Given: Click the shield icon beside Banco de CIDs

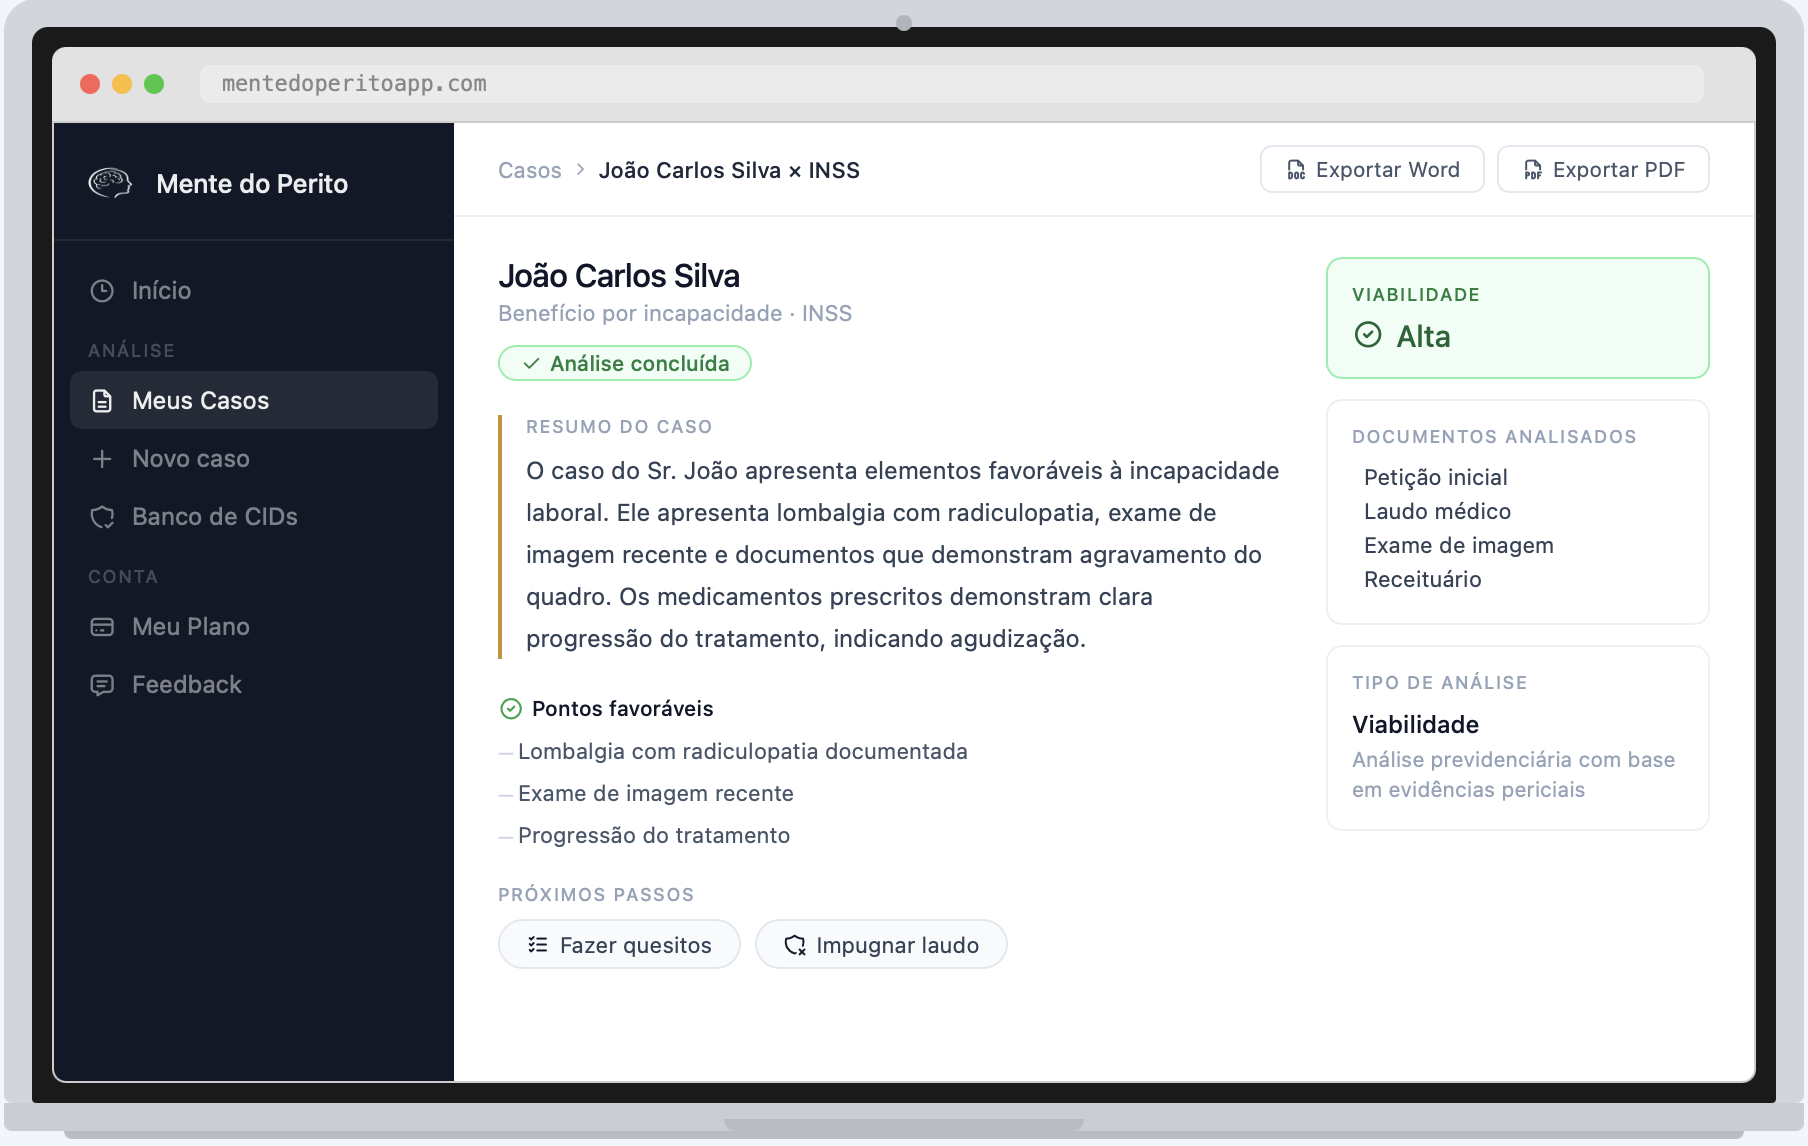Looking at the screenshot, I should [102, 517].
